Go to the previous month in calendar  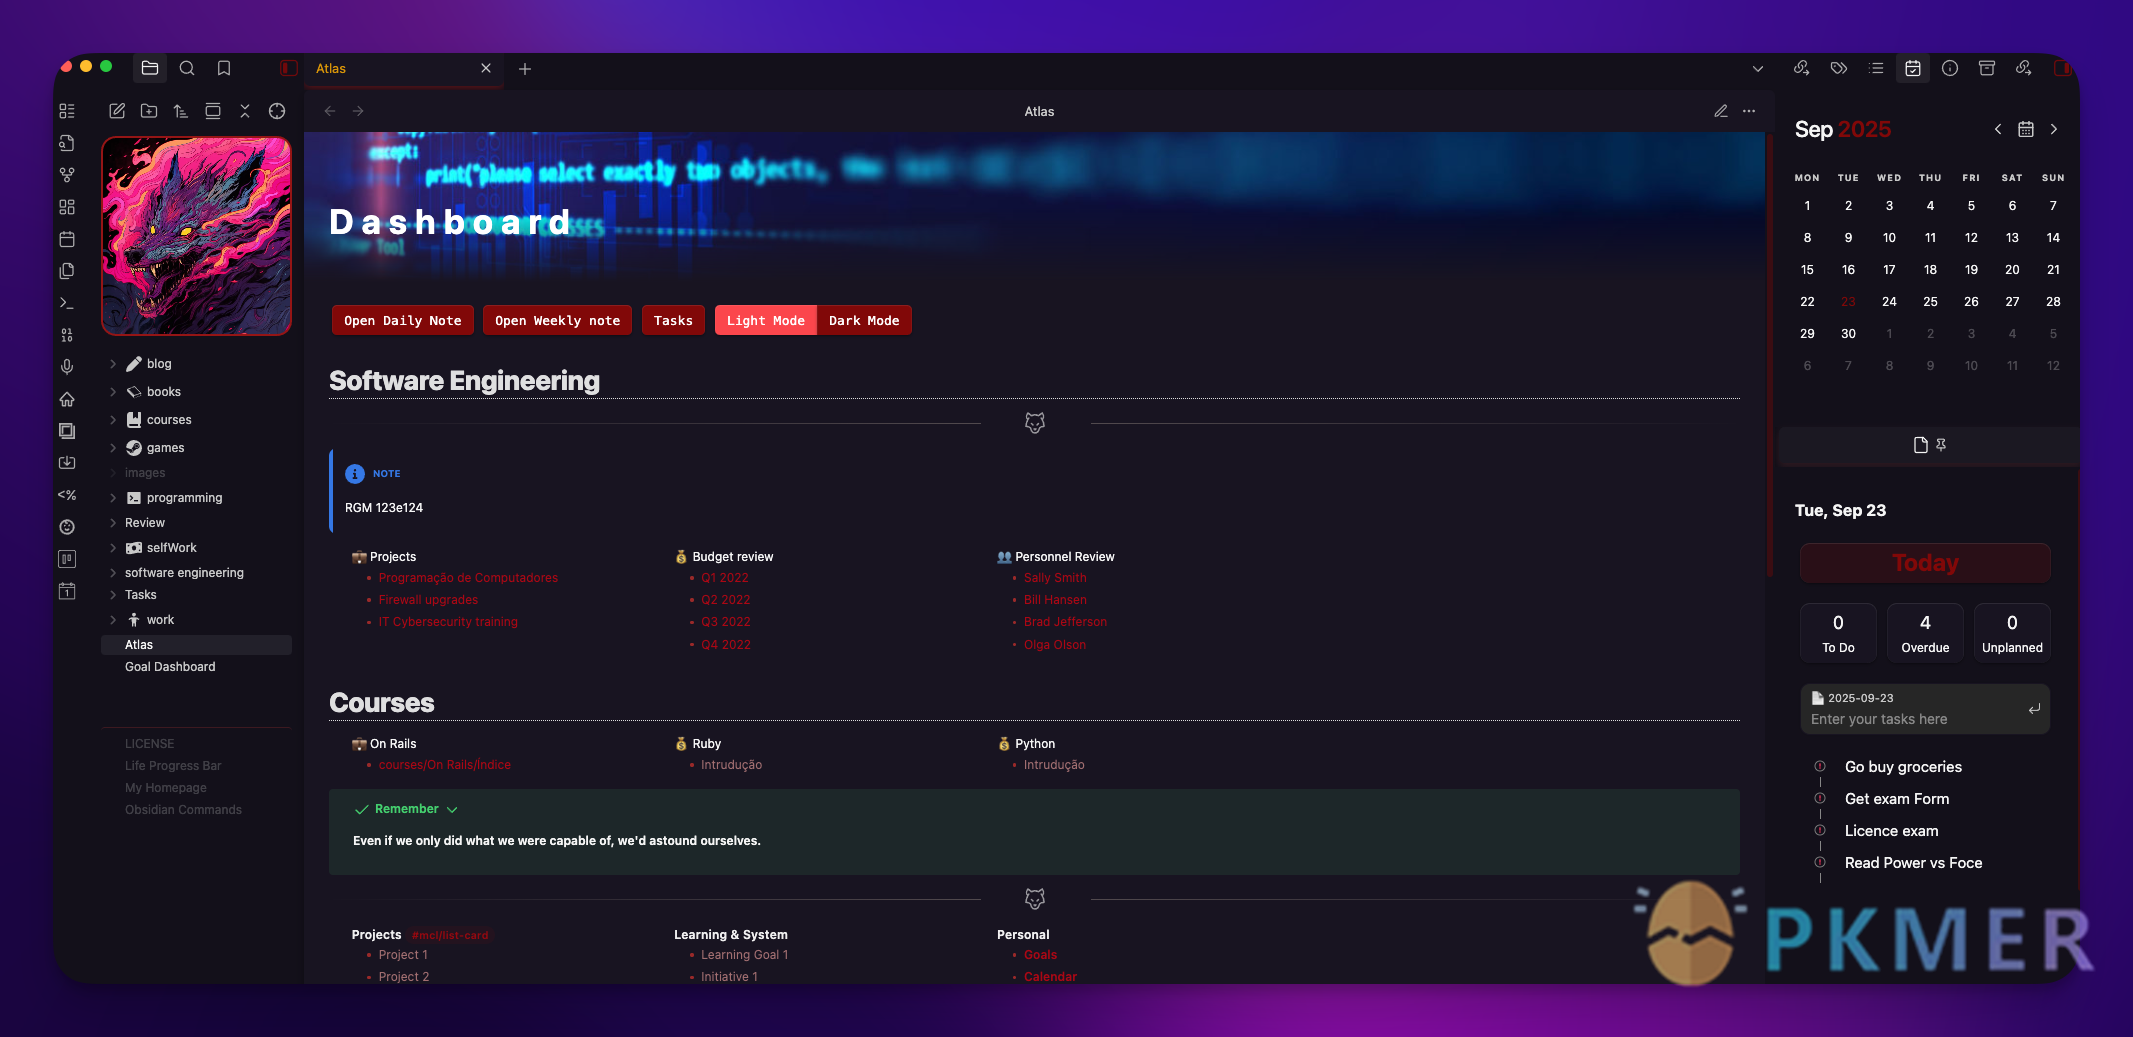1997,129
